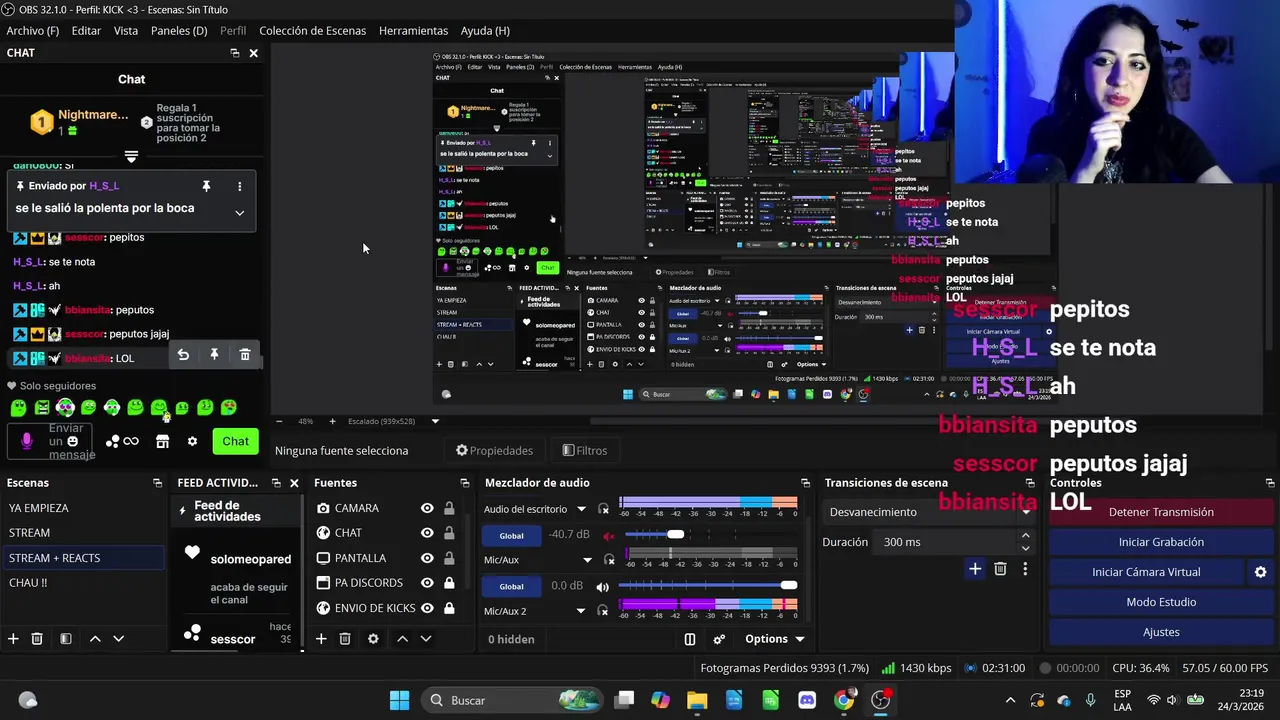Adjust Audio del escritorio volume slider
Screen dimensions: 1280x720
pos(710,534)
